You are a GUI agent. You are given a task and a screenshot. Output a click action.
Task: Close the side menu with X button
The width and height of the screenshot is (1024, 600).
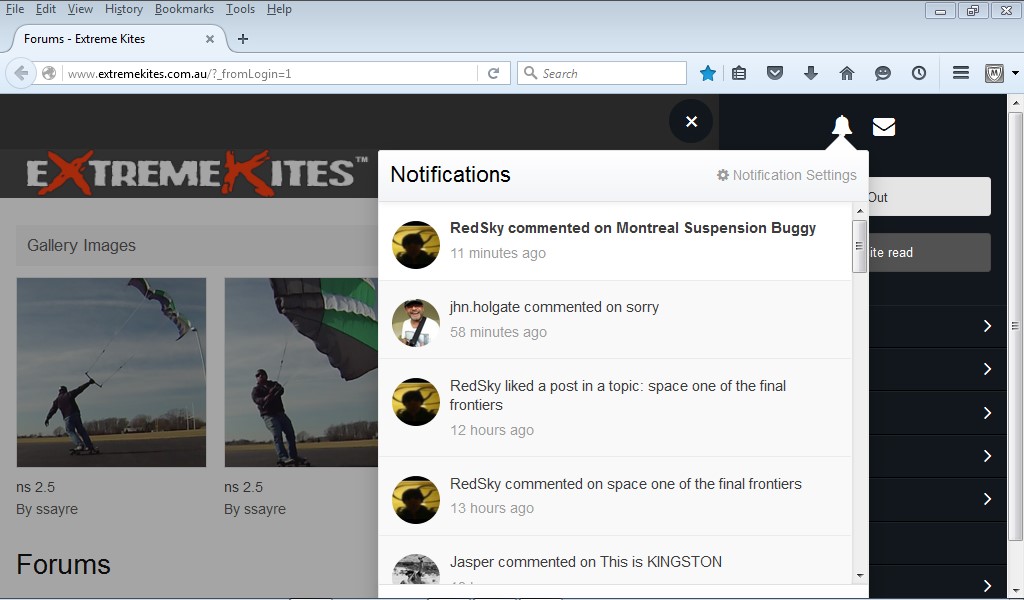pos(691,122)
